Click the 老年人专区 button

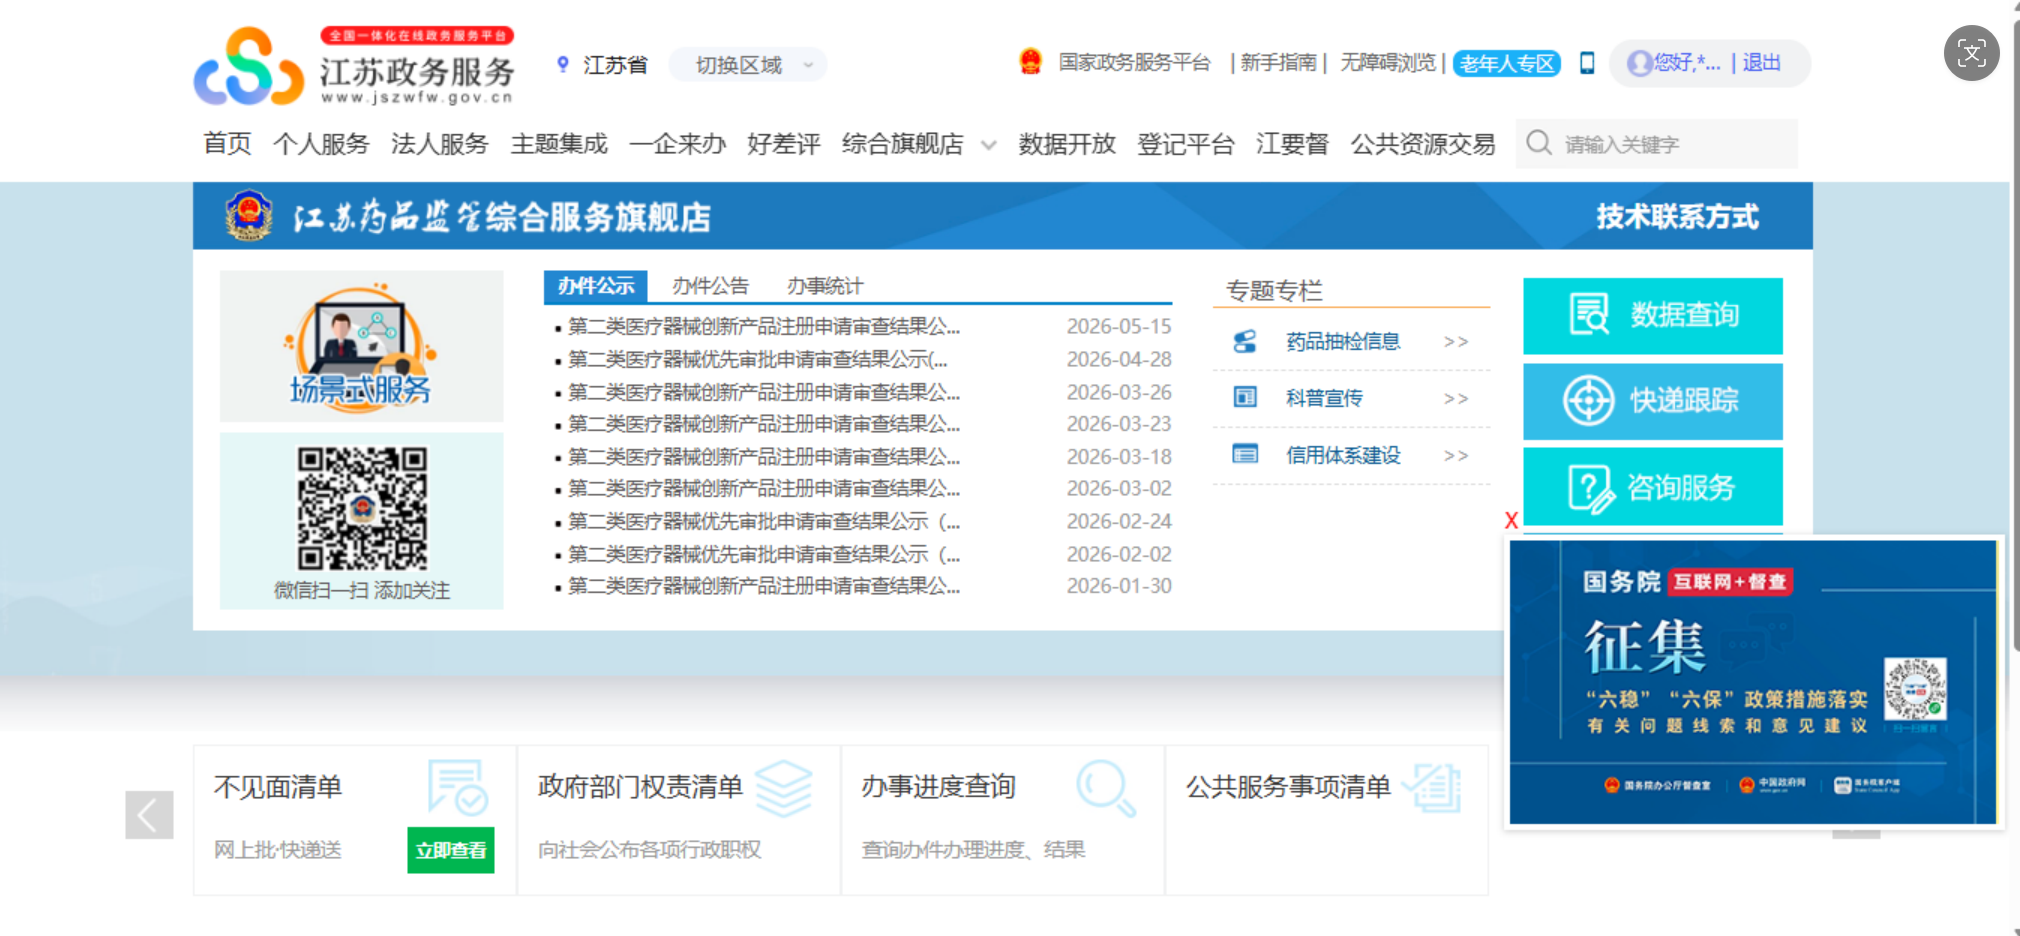click(x=1507, y=63)
